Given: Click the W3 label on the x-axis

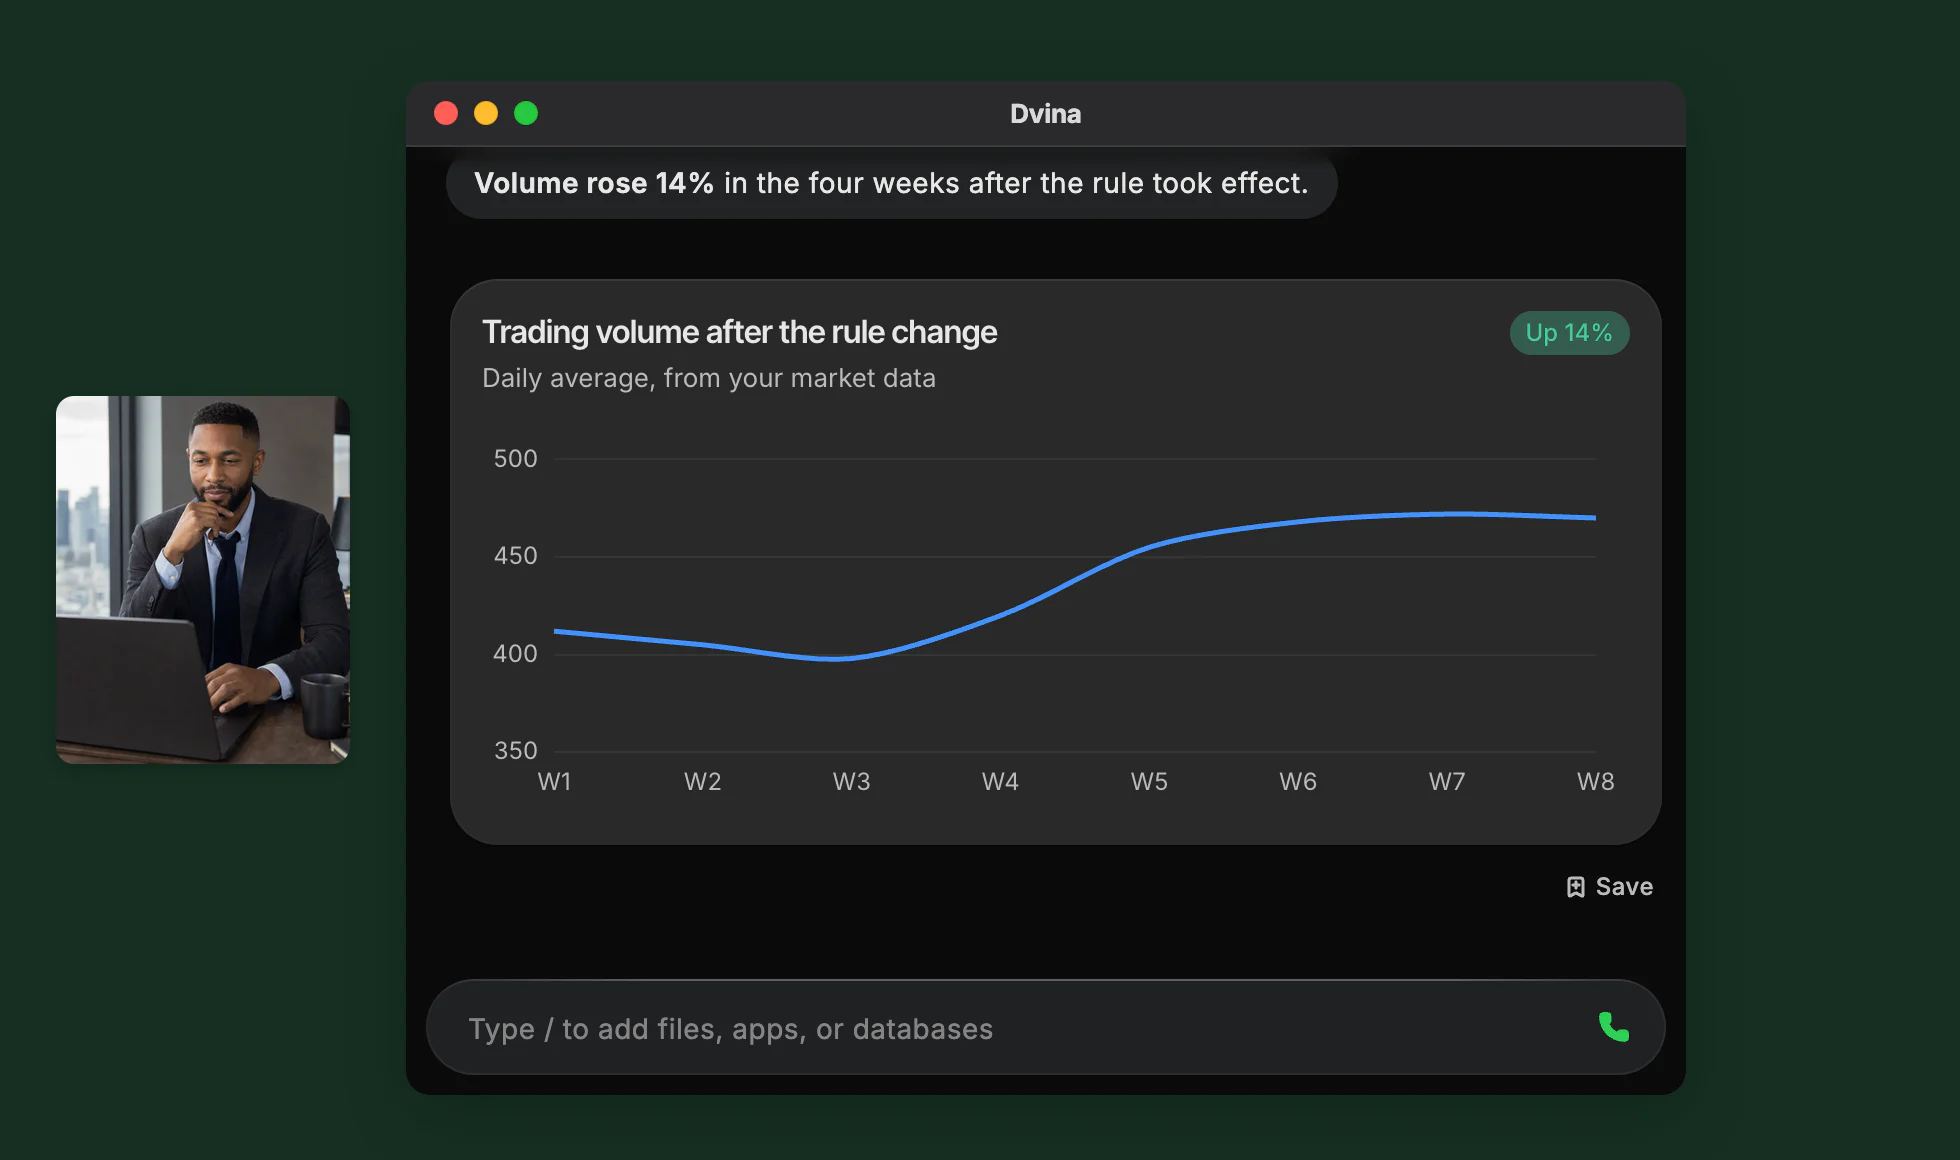Looking at the screenshot, I should [x=852, y=781].
